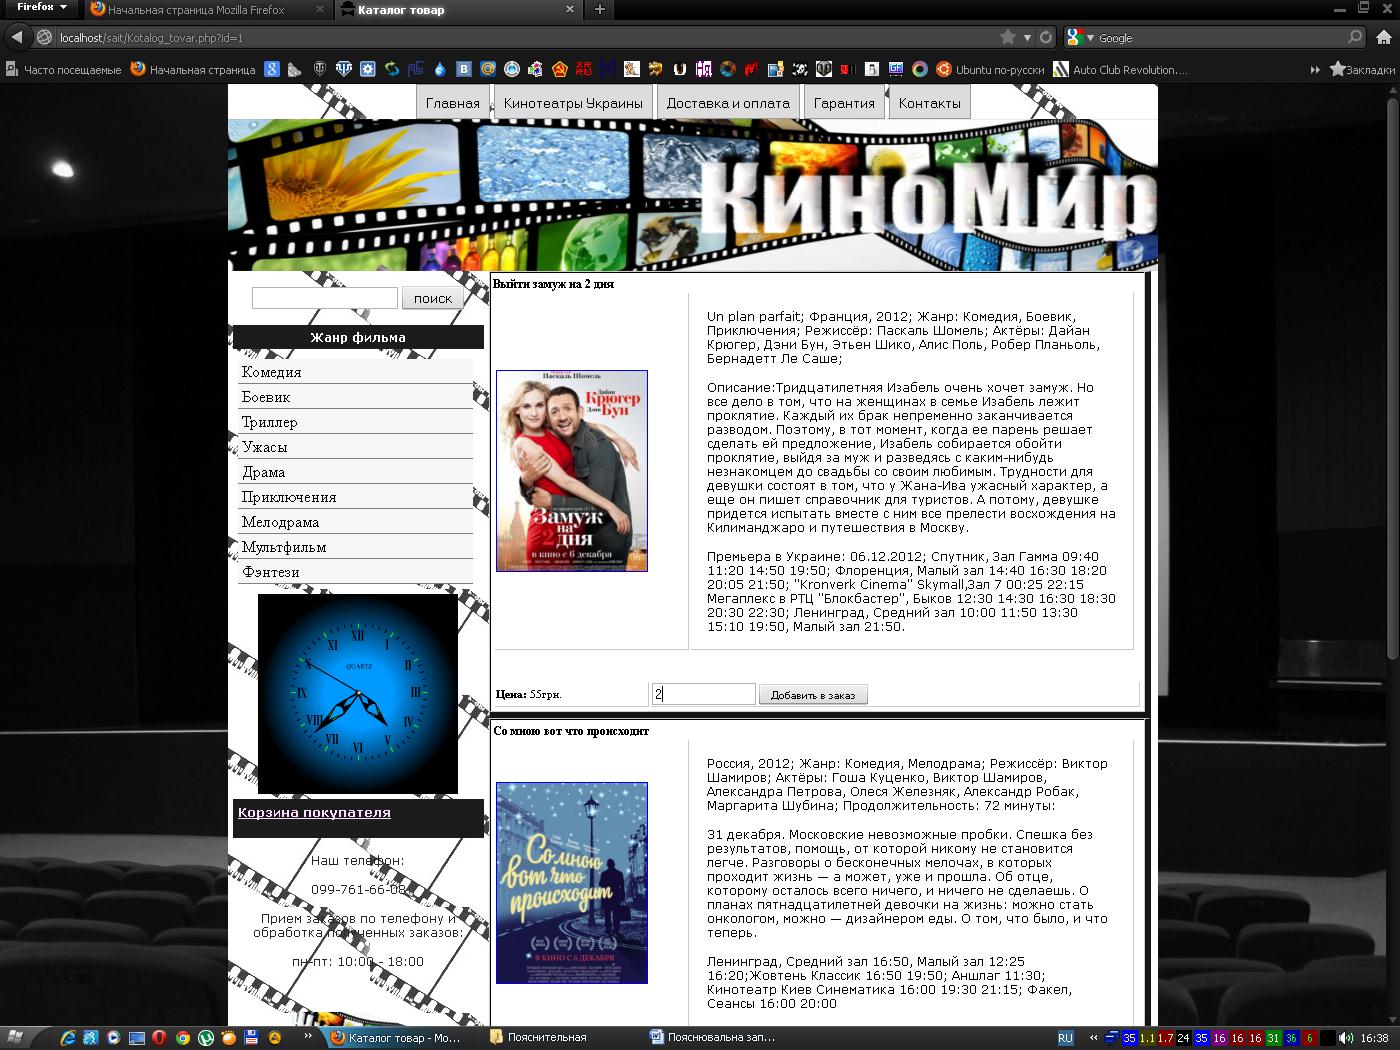Select the 'Драма' genre

click(356, 471)
